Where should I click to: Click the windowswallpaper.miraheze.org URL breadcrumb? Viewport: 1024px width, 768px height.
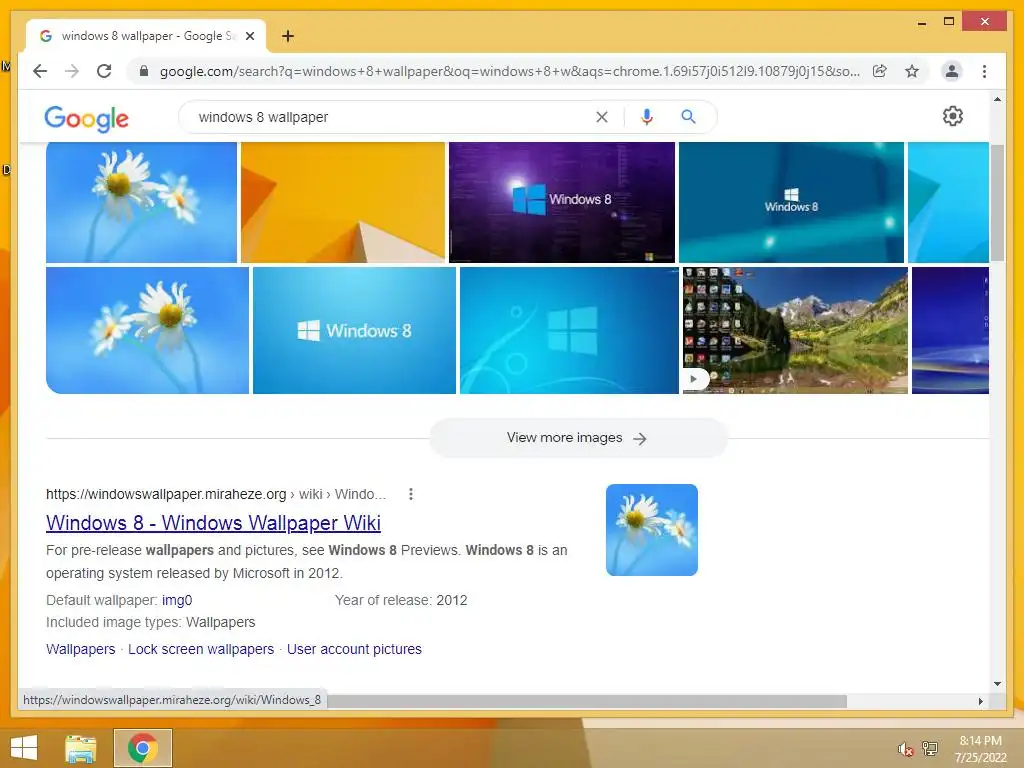216,494
